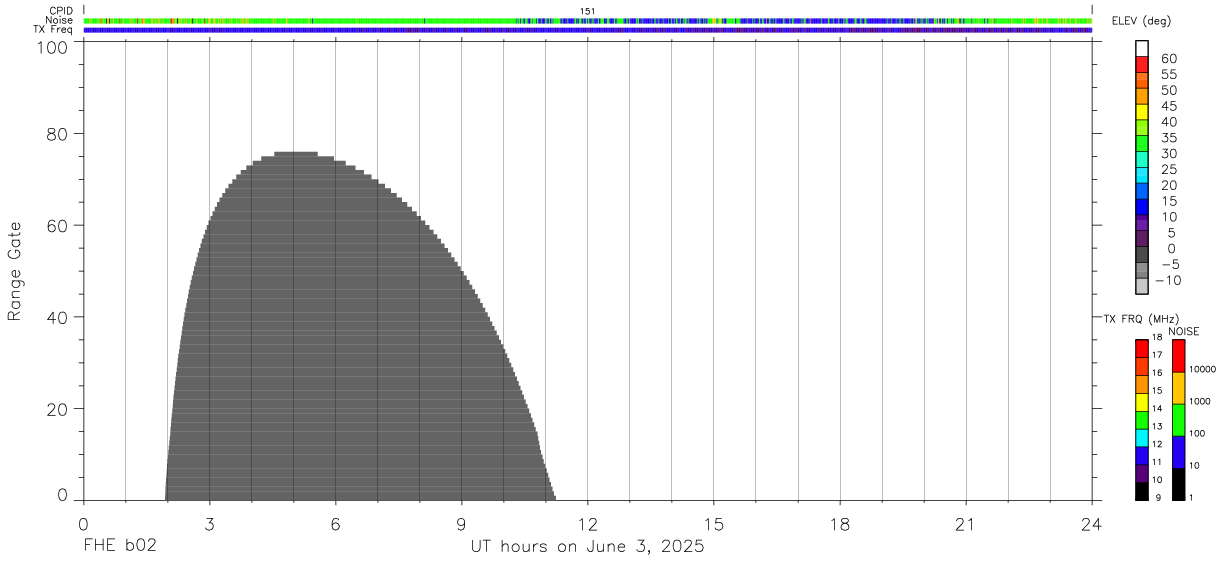The width and height of the screenshot is (1228, 567).
Task: Select the green NOISE segment between 1000 and 100
Action: pos(1178,420)
